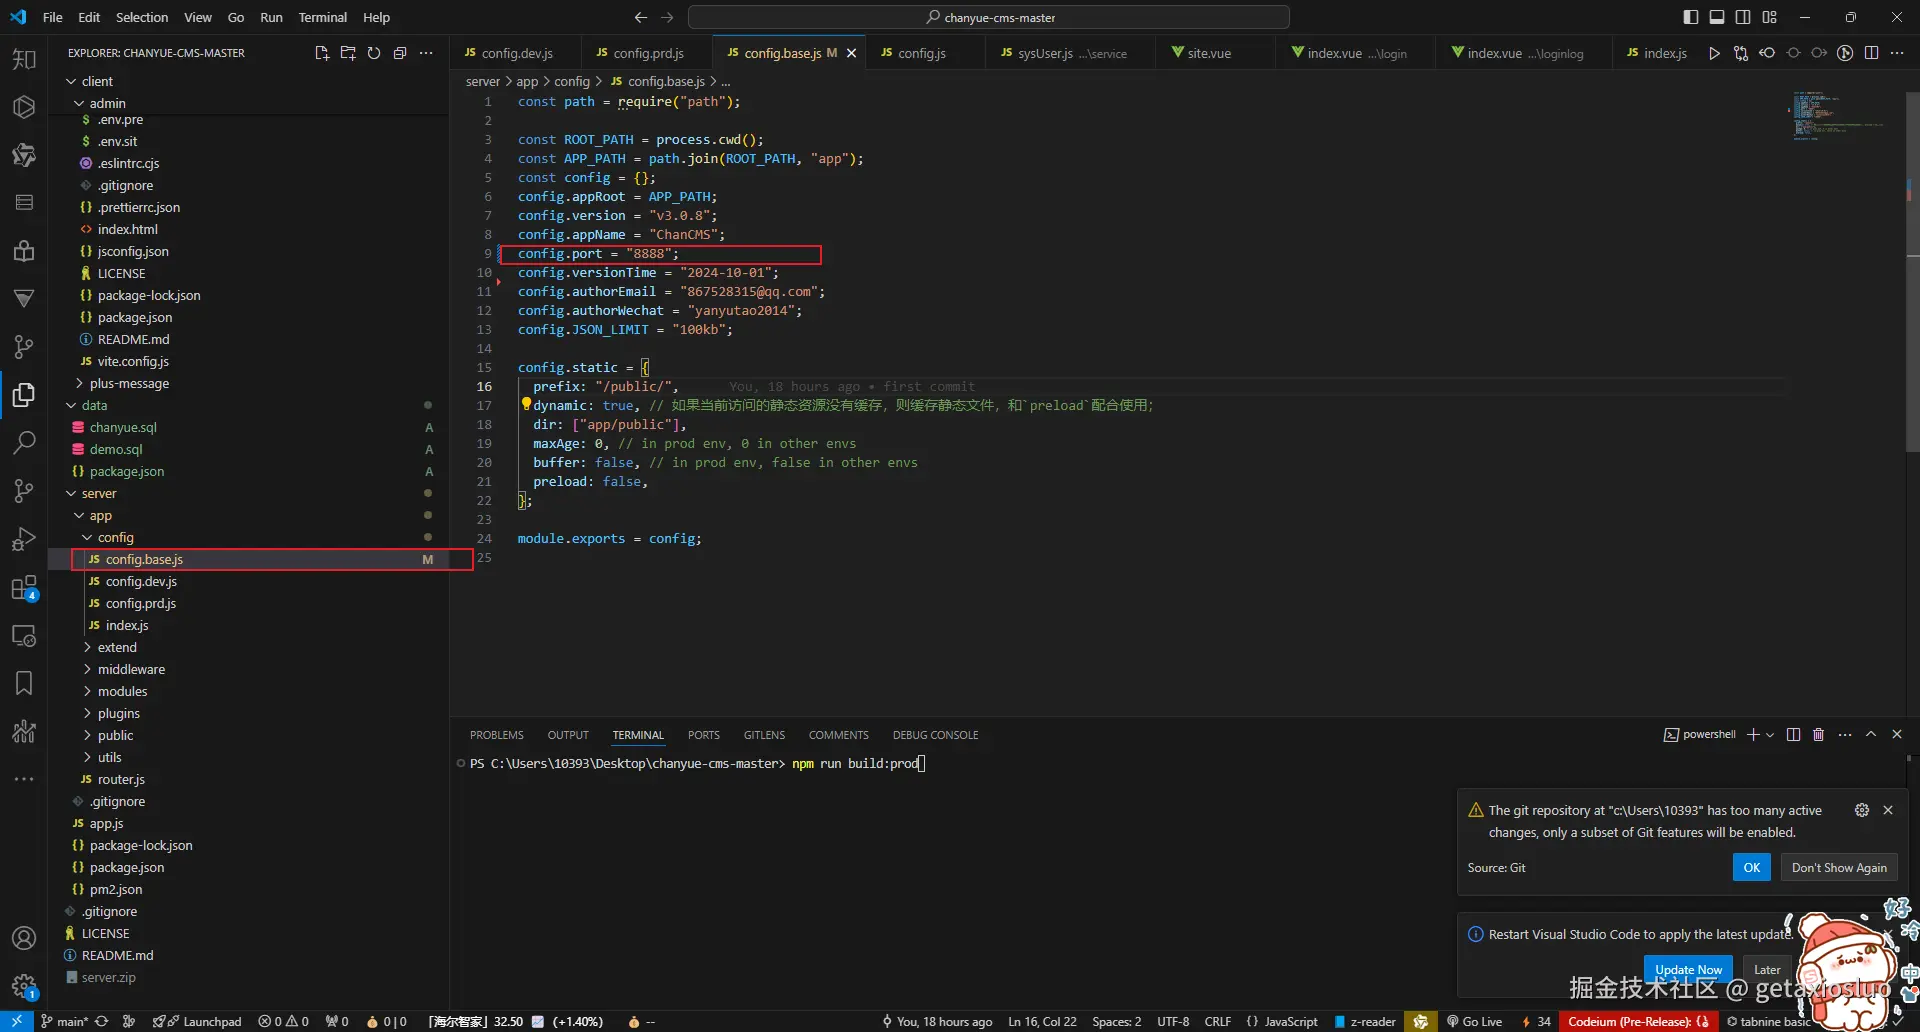Viewport: 1920px width, 1032px height.
Task: Click Don't Show Again button
Action: (x=1839, y=867)
